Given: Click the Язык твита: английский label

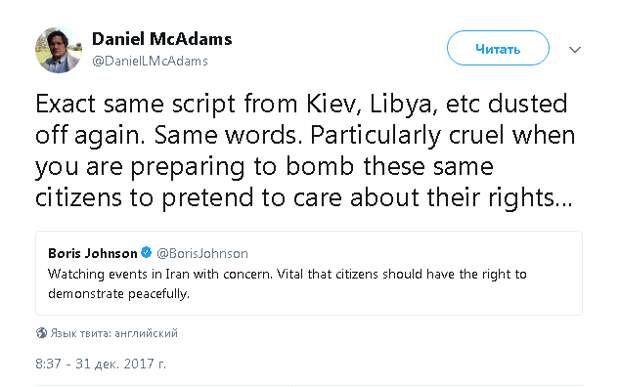Looking at the screenshot, I should 114,333.
